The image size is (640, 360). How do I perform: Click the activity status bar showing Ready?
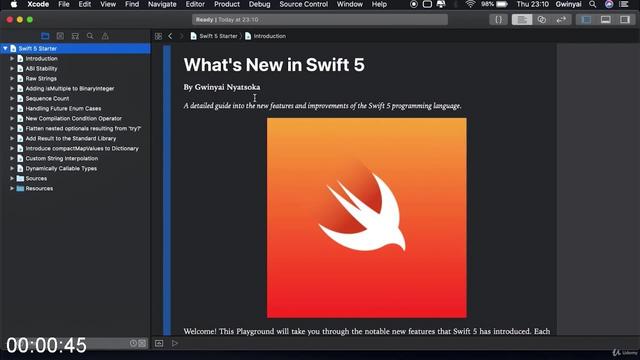click(x=320, y=20)
